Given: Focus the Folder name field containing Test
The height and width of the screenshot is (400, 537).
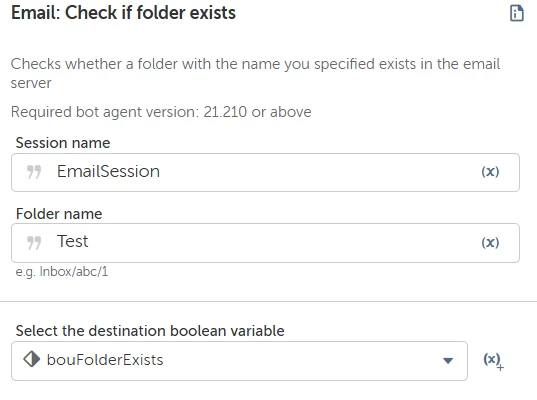Looking at the screenshot, I should (x=265, y=243).
